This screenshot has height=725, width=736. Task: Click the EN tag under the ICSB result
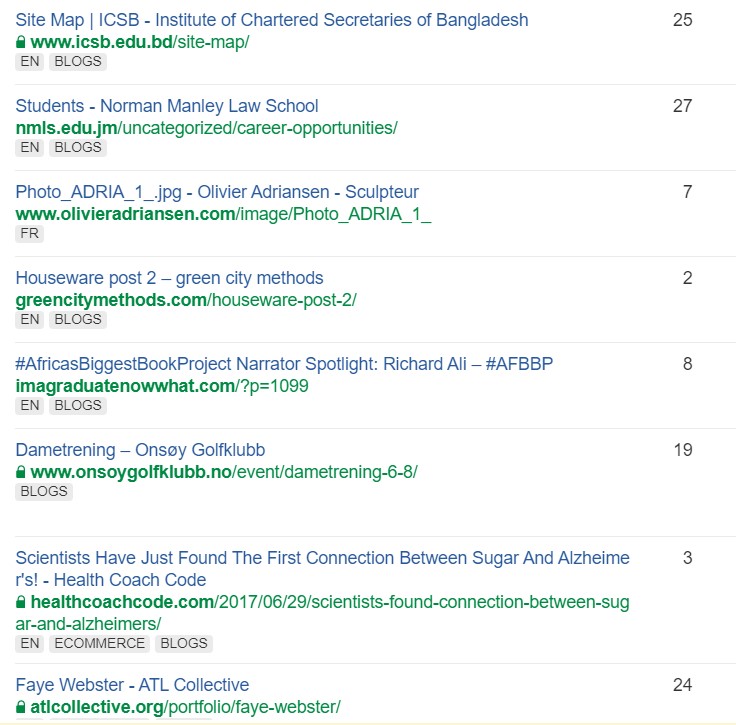(30, 61)
